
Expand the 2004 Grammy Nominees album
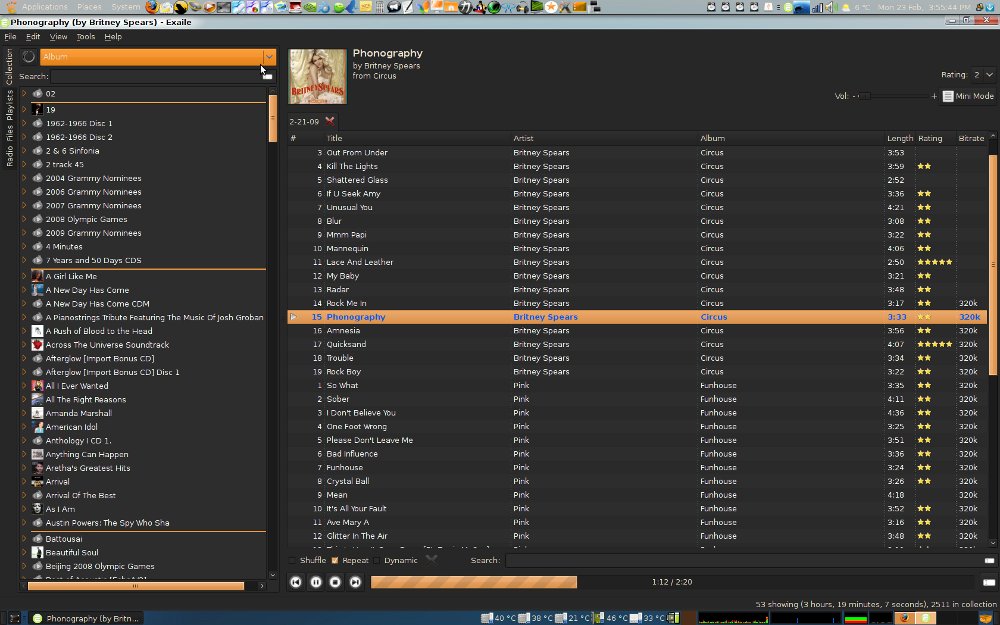click(x=24, y=178)
